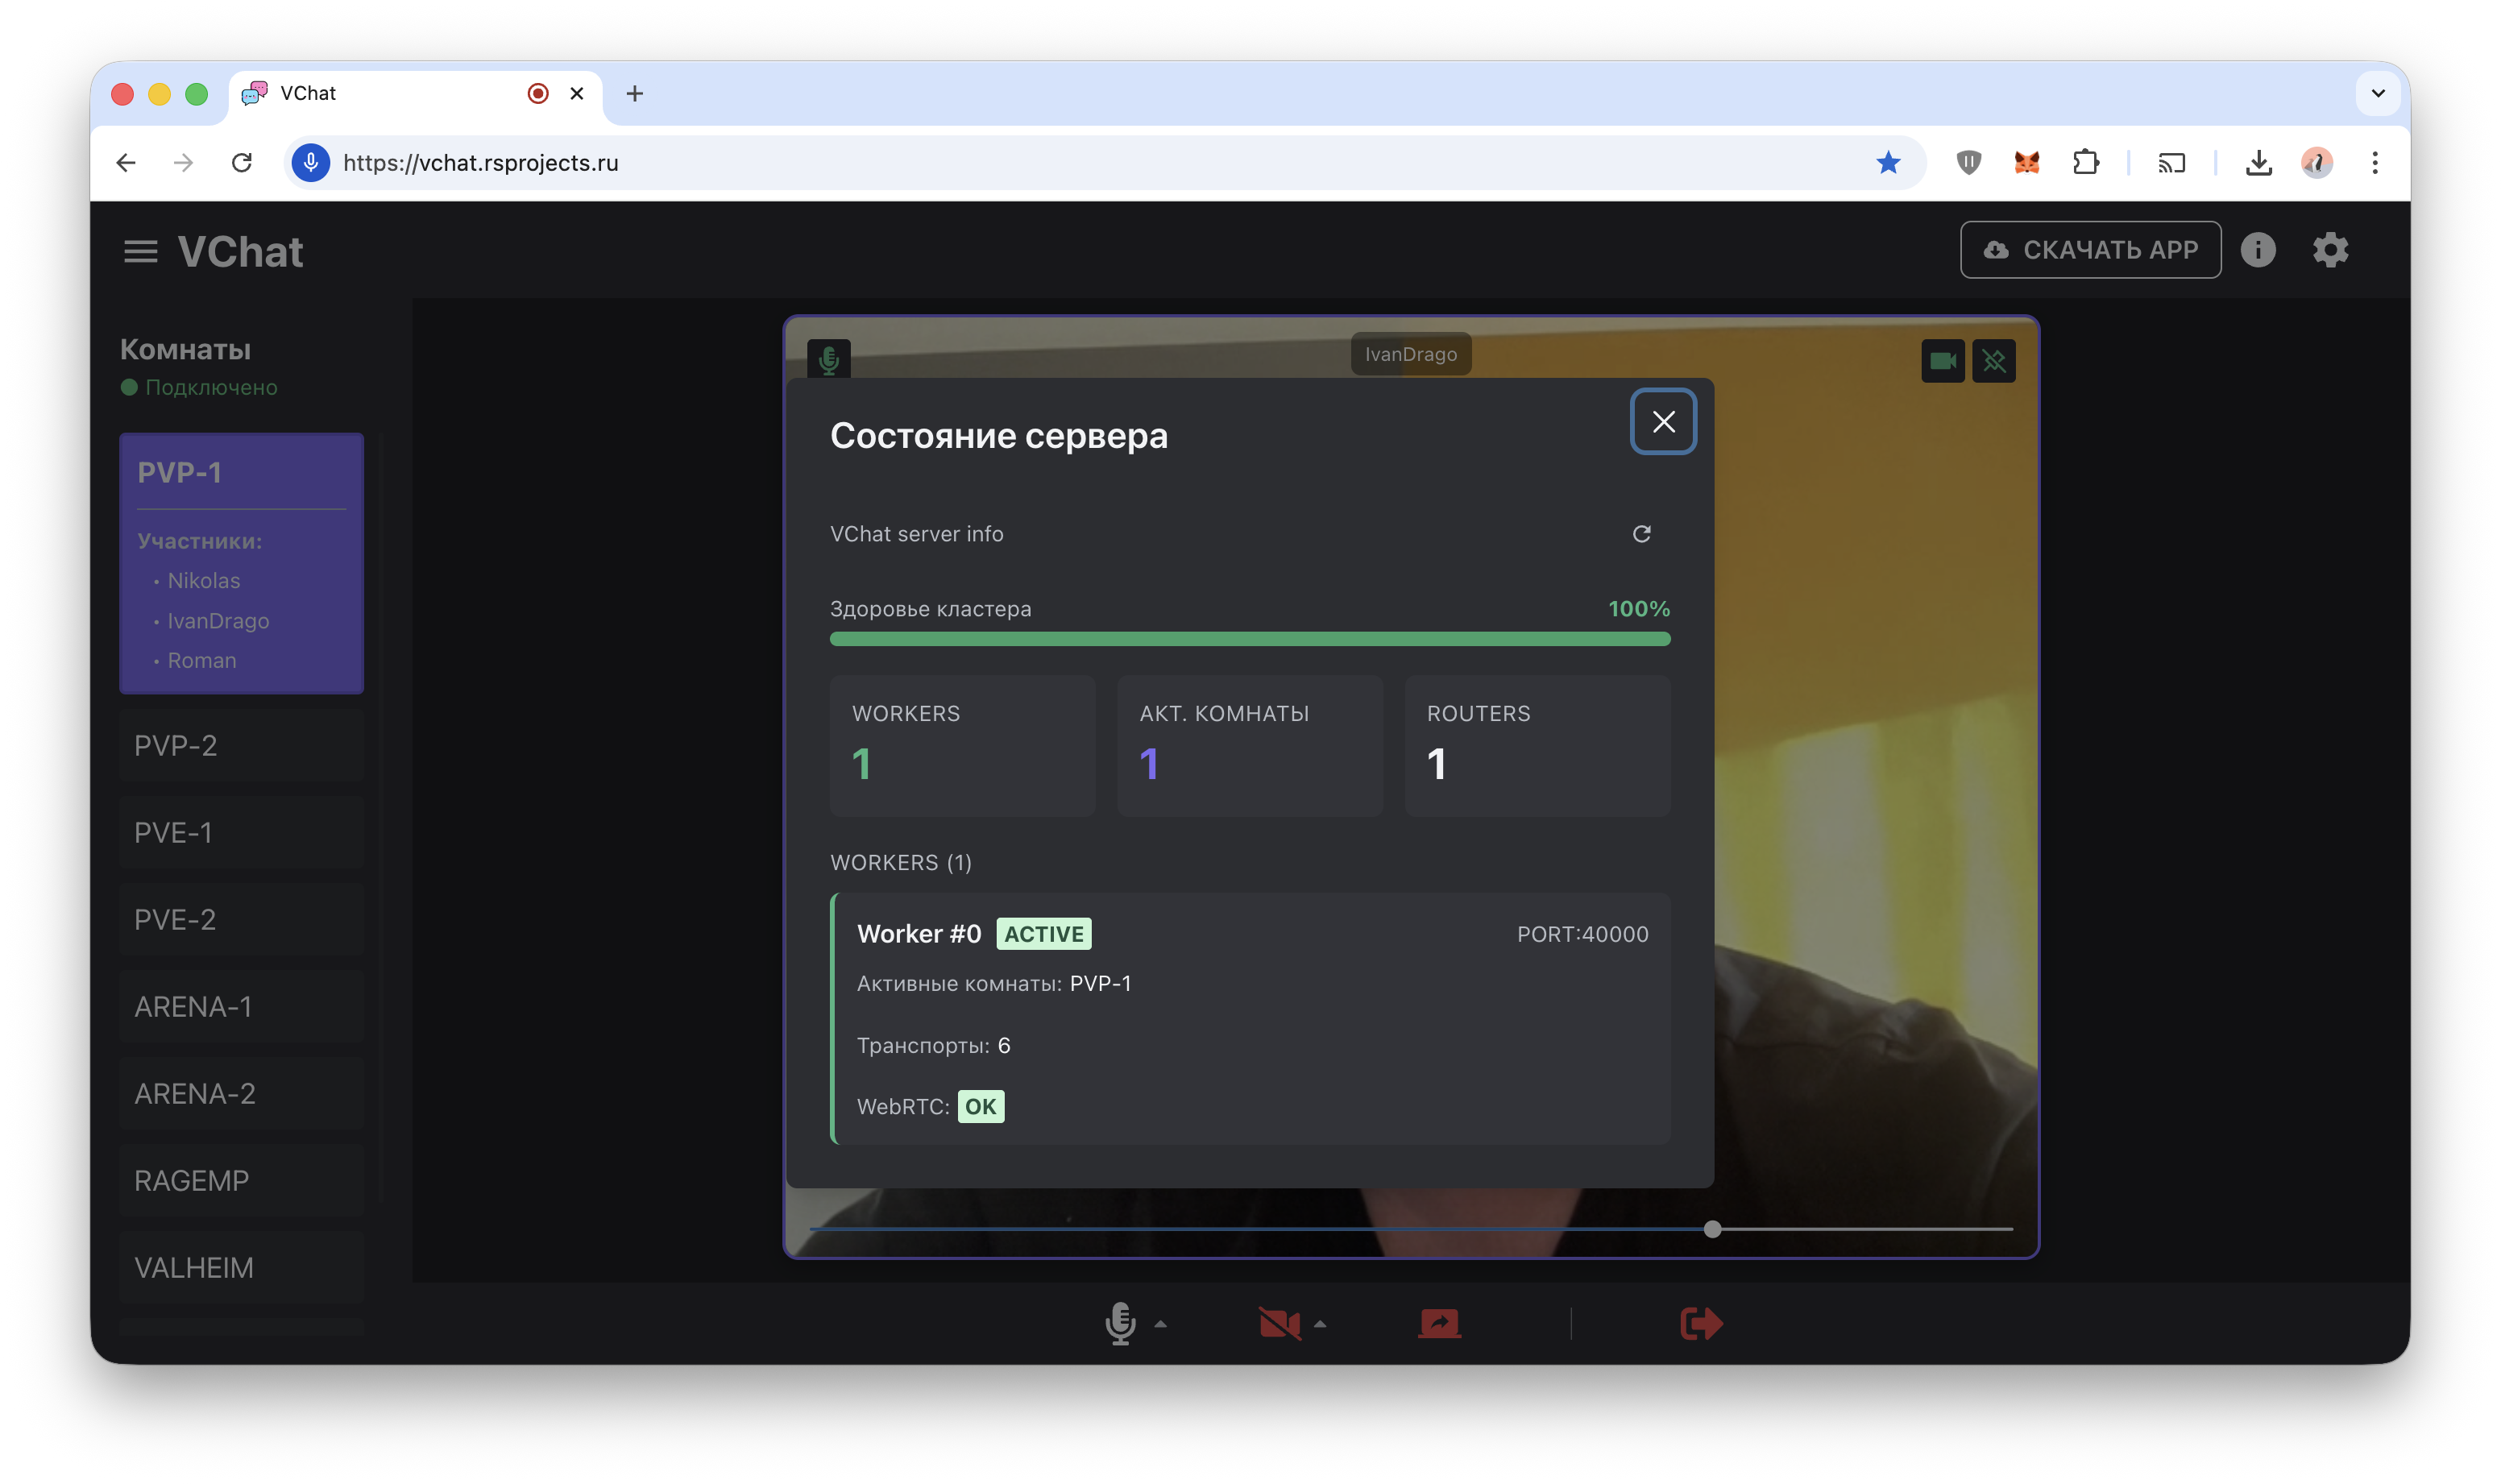
Task: Expand camera device options arrow
Action: [1320, 1324]
